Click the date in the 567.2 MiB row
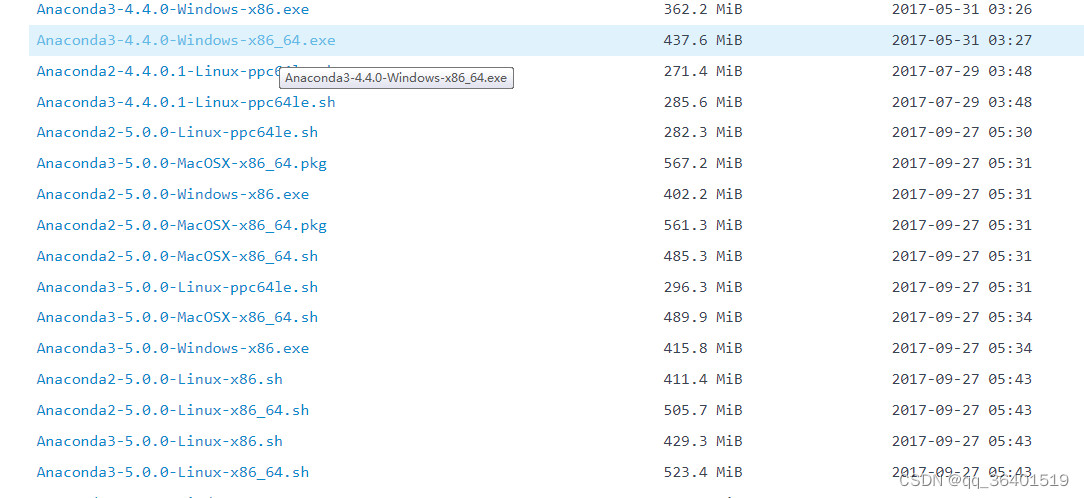This screenshot has height=498, width=1084. [962, 163]
